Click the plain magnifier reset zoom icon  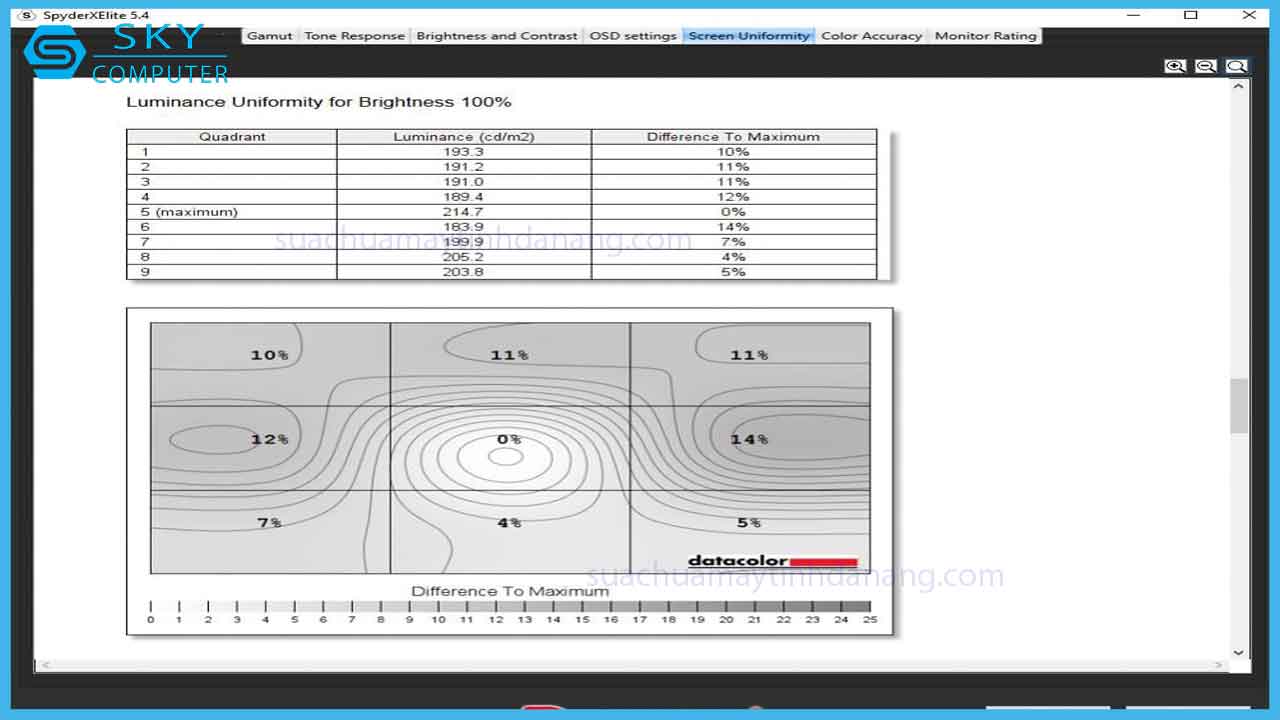1237,66
